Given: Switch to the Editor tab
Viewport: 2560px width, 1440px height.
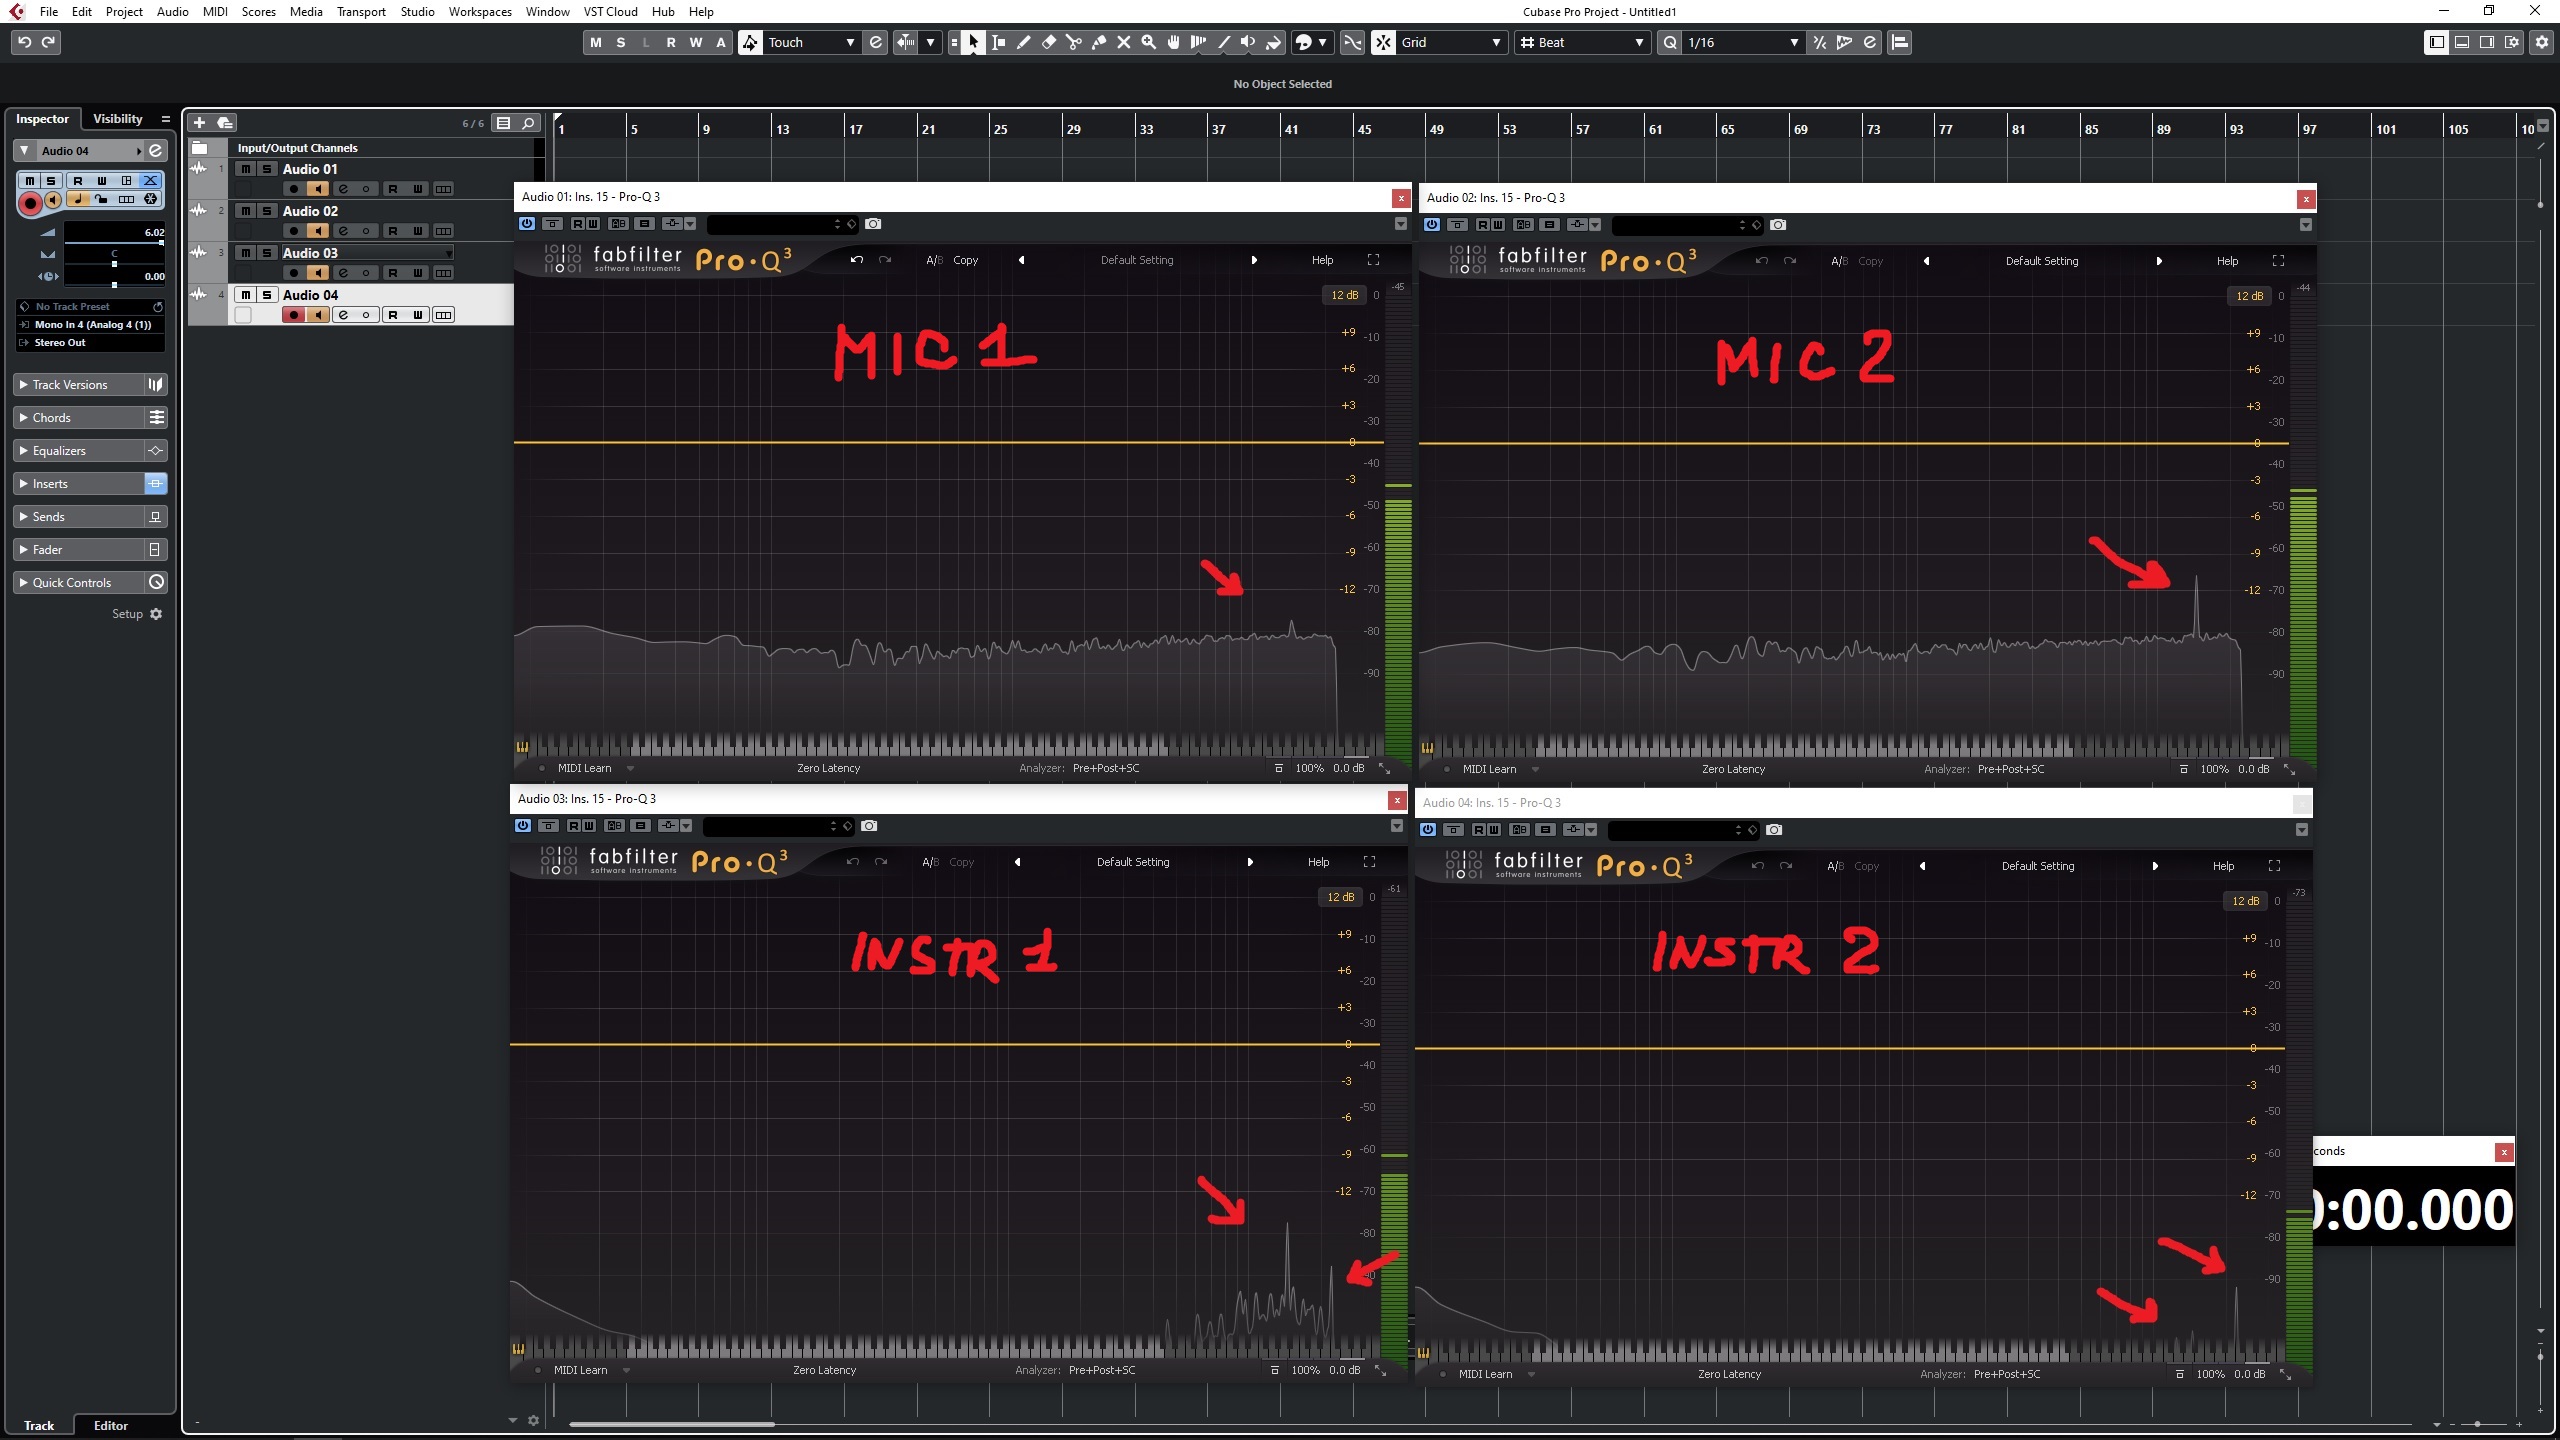Looking at the screenshot, I should point(111,1425).
